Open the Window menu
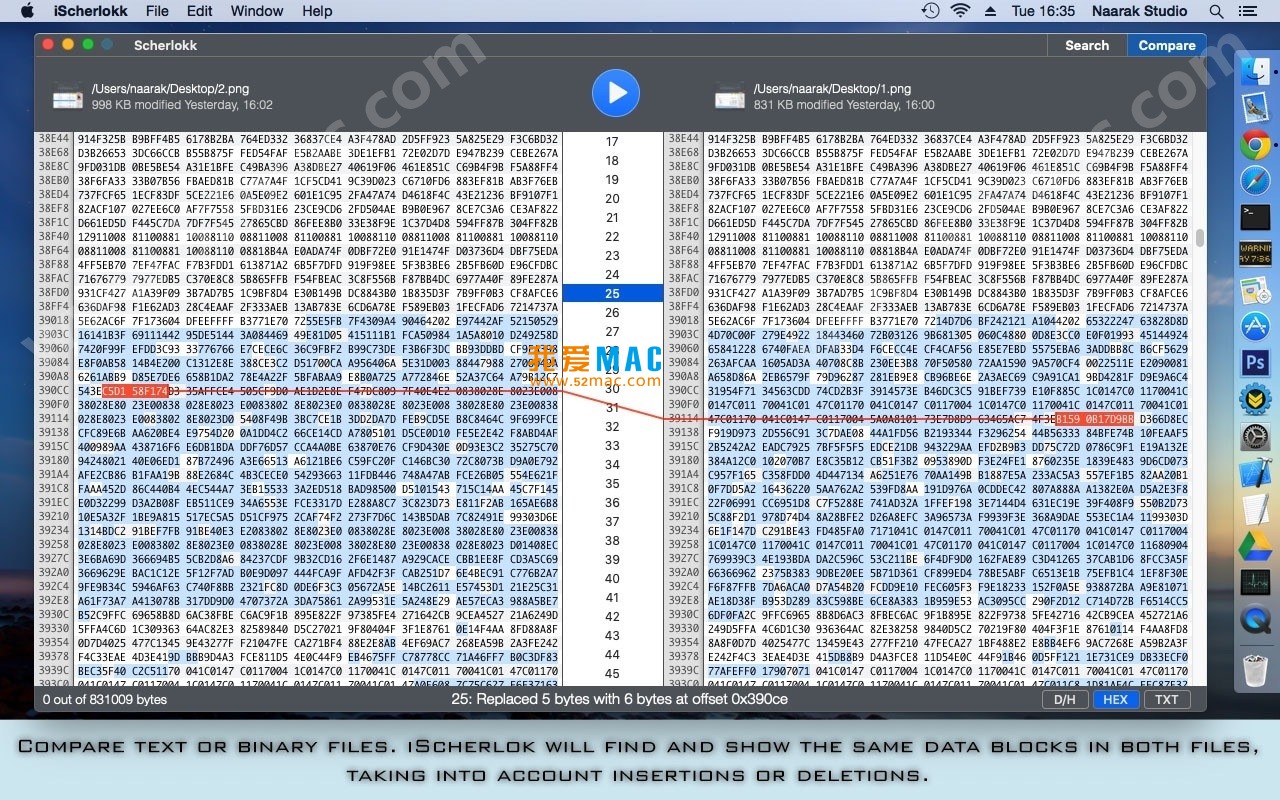The width and height of the screenshot is (1280, 800). [x=257, y=11]
